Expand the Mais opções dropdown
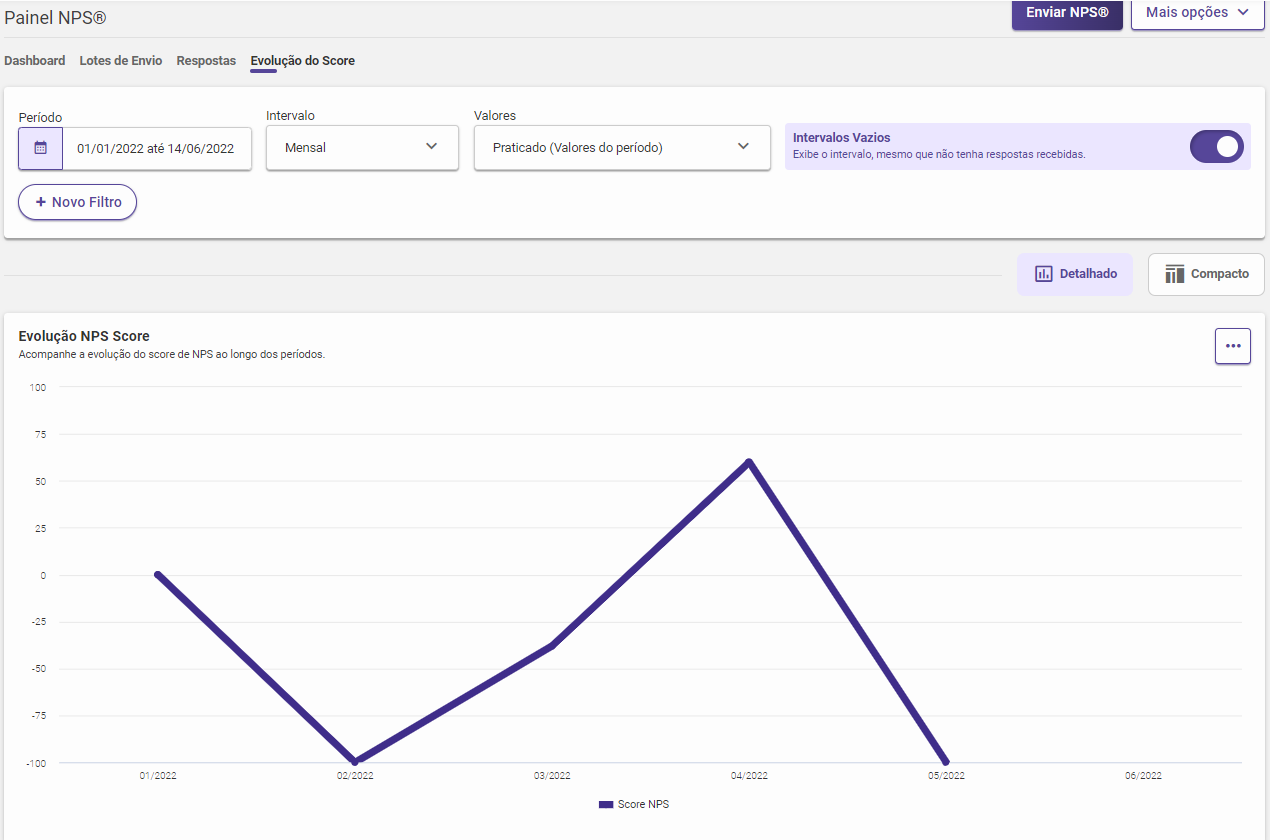This screenshot has width=1270, height=840. coord(1197,13)
